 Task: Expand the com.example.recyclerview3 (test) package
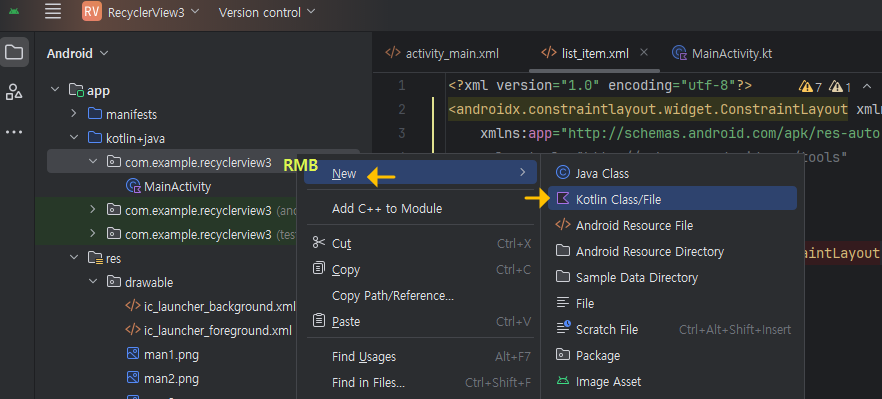coord(93,234)
